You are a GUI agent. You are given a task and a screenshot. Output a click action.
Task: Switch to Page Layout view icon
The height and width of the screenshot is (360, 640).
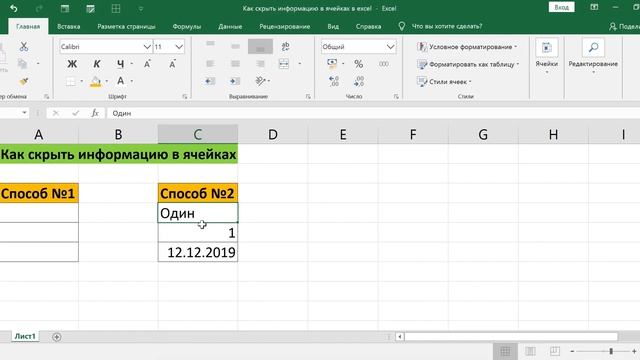click(x=530, y=351)
